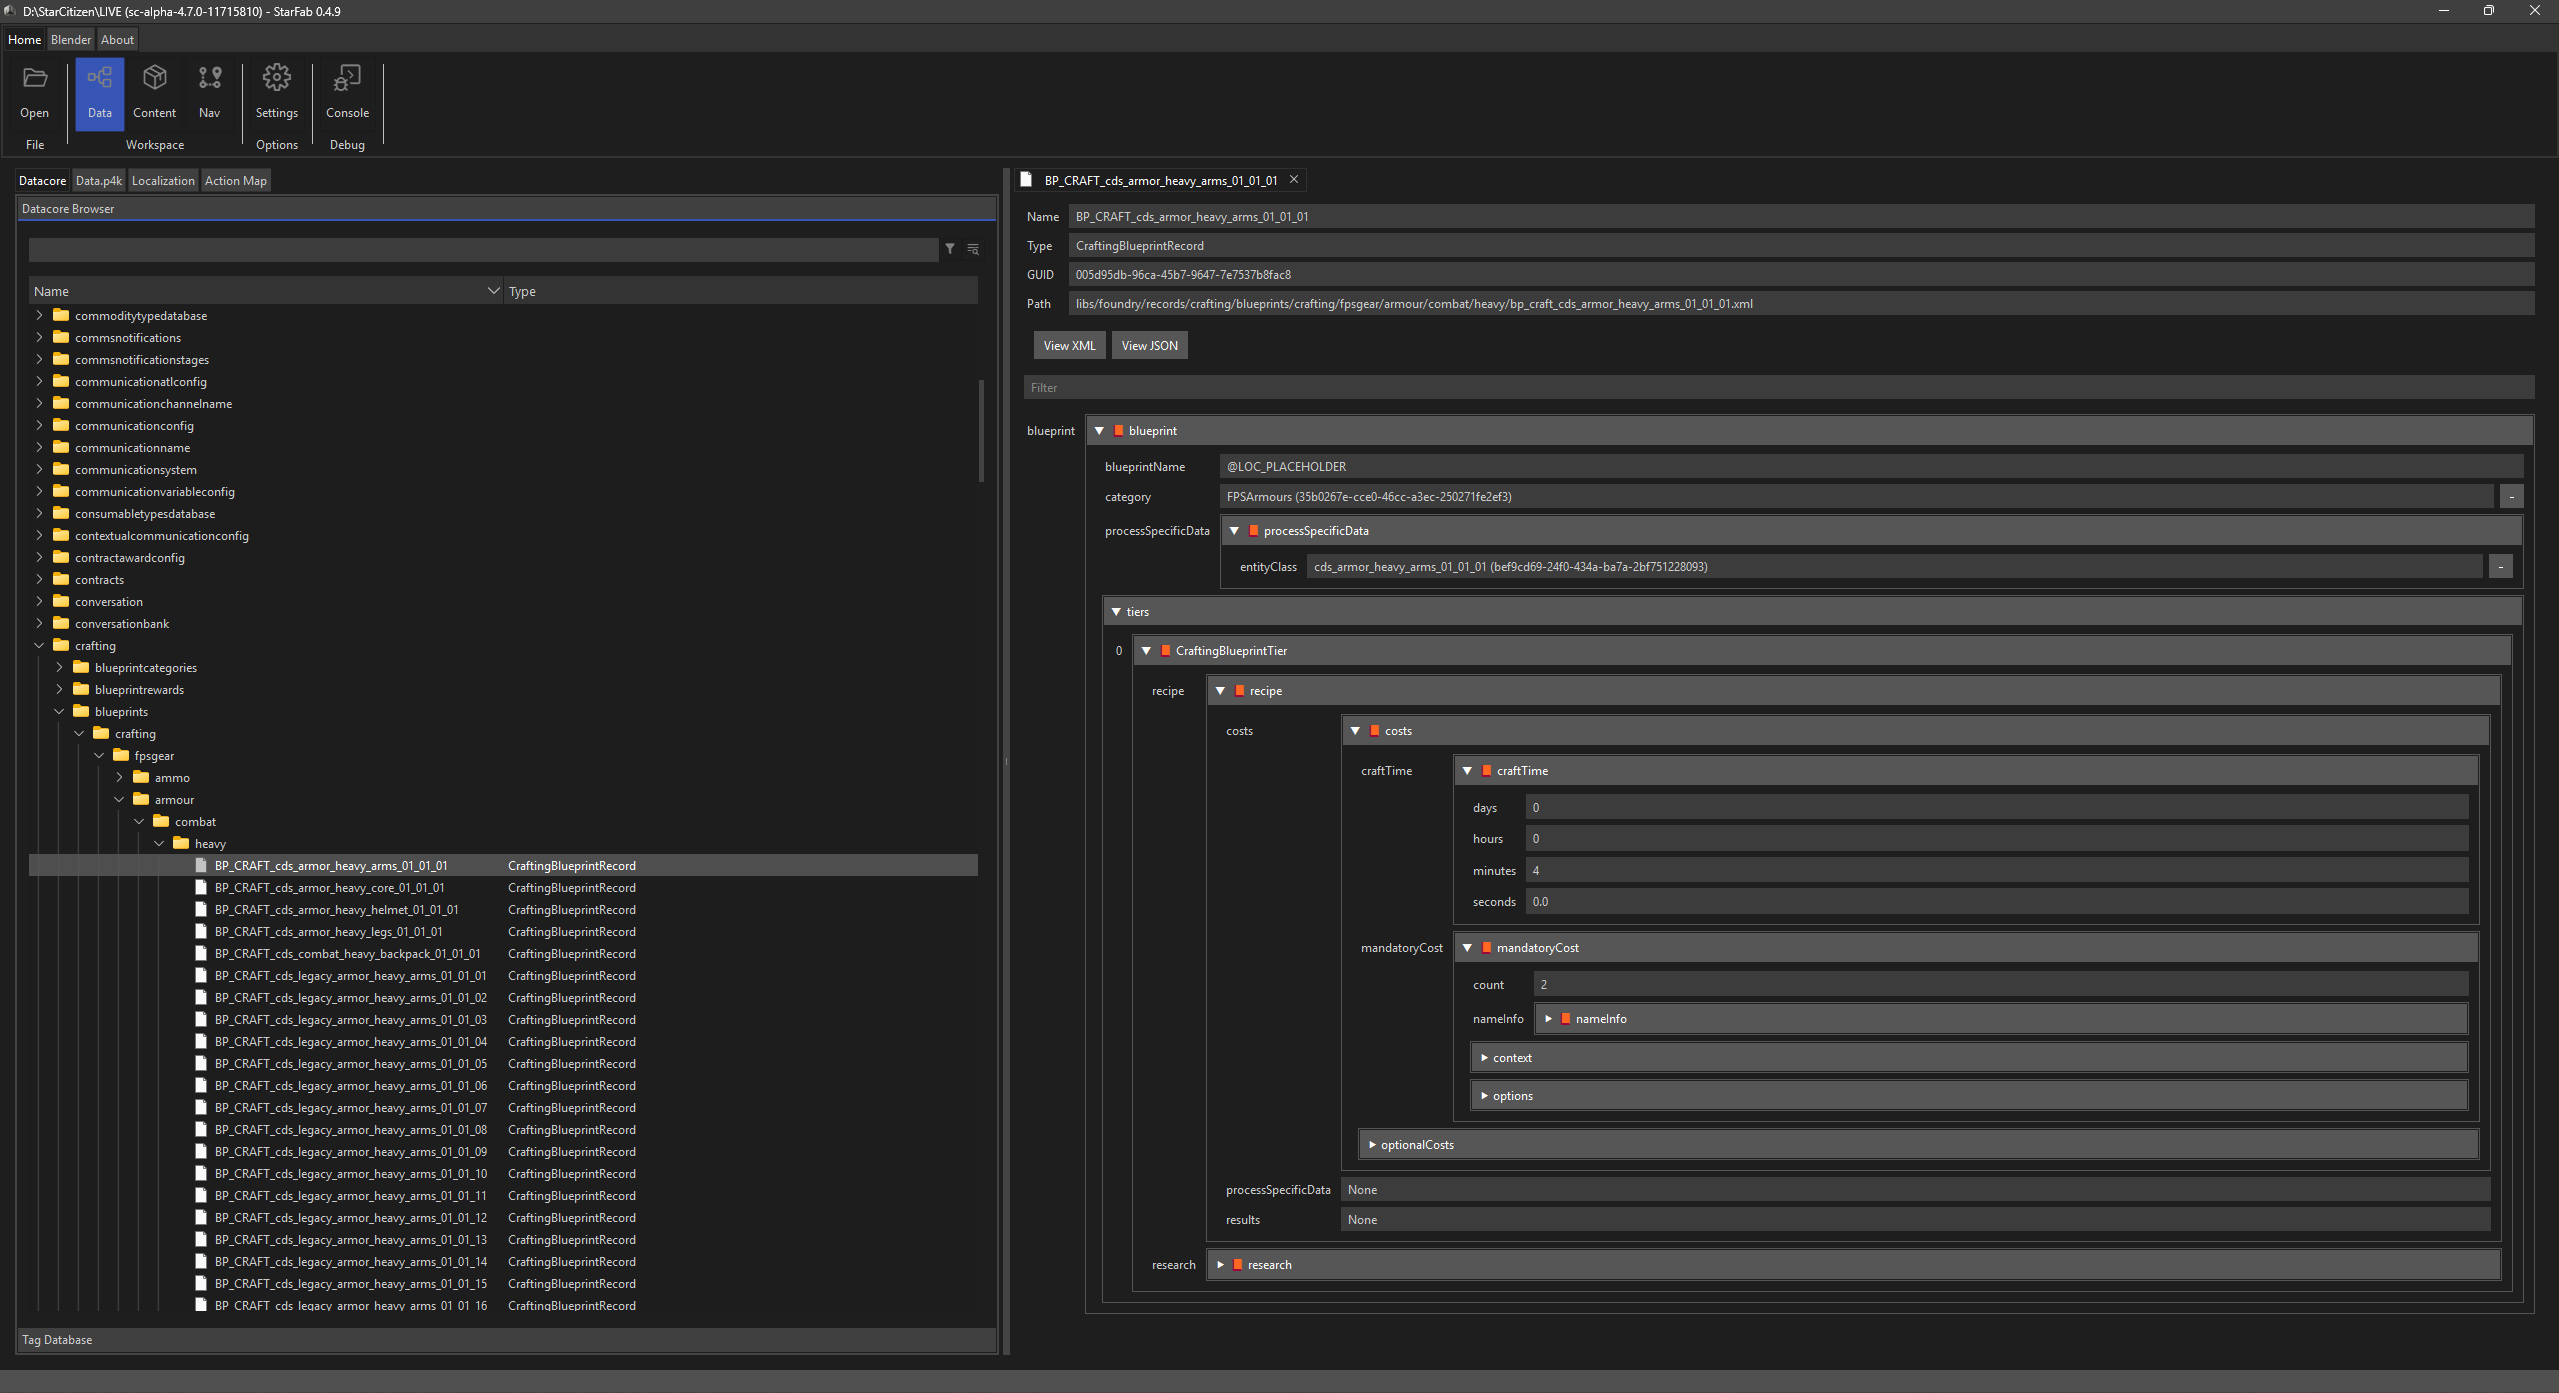This screenshot has height=1393, width=2559.
Task: Open the Nav workspace icon
Action: point(210,78)
